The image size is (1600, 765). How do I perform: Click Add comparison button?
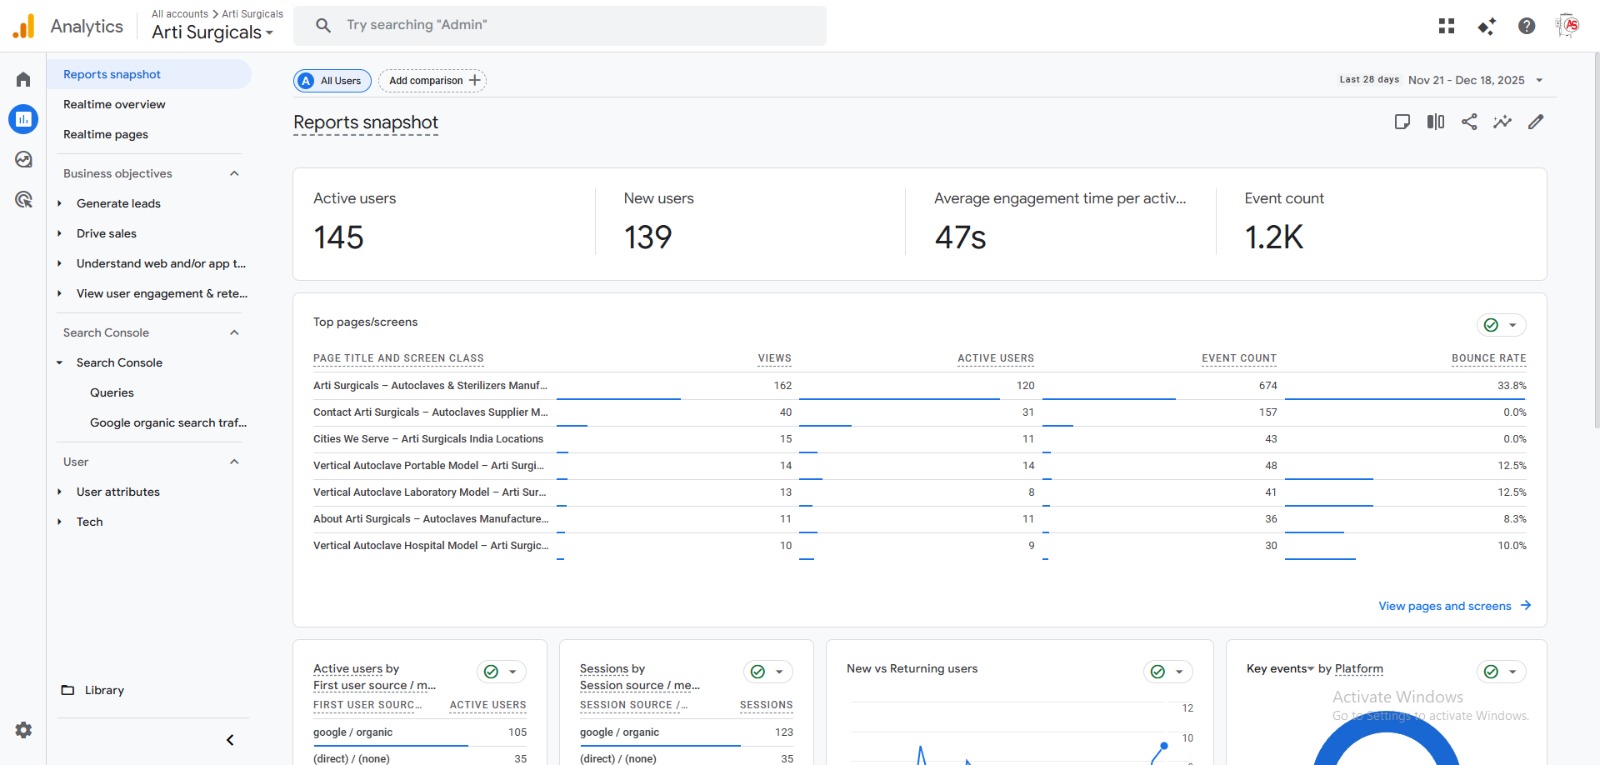[433, 81]
